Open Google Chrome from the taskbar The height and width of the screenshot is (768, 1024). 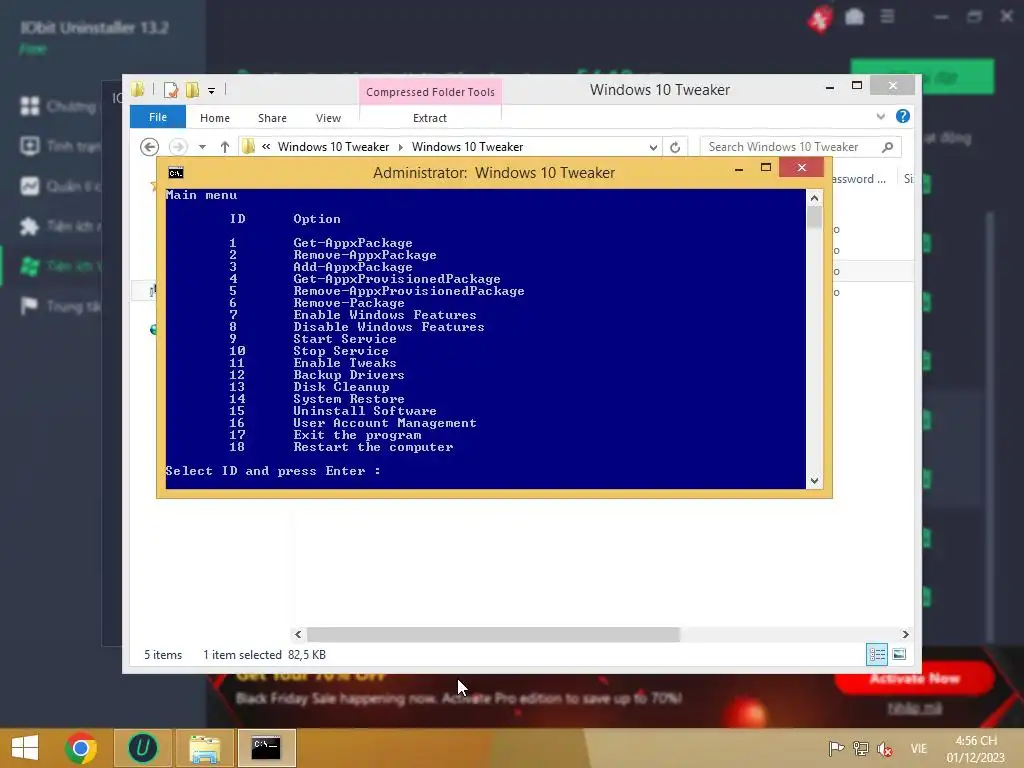tap(81, 748)
